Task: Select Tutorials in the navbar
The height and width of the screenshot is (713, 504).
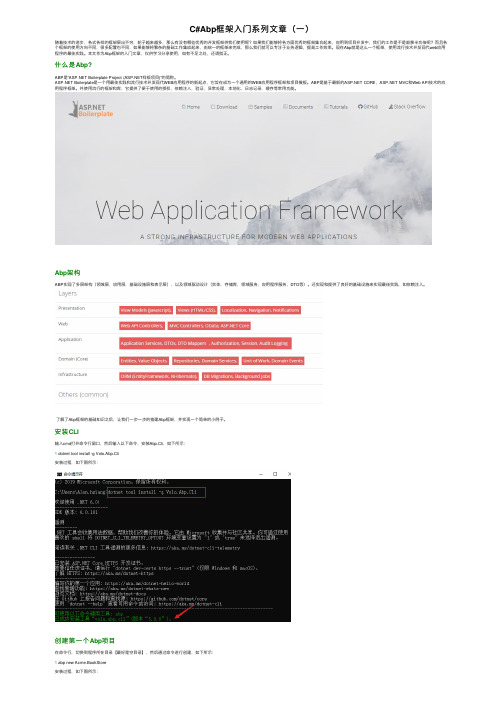Action: [336, 107]
